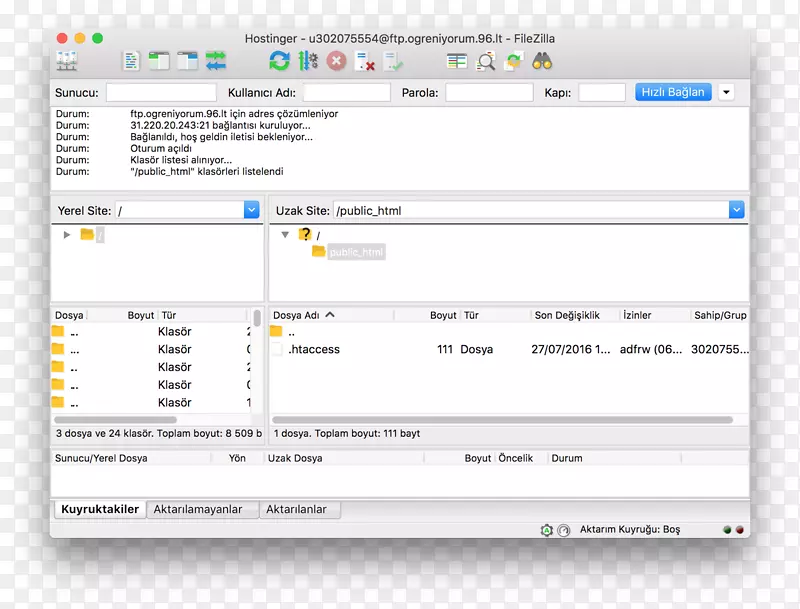
Task: Sort remote files by Son Değişiklik column
Action: 567,315
